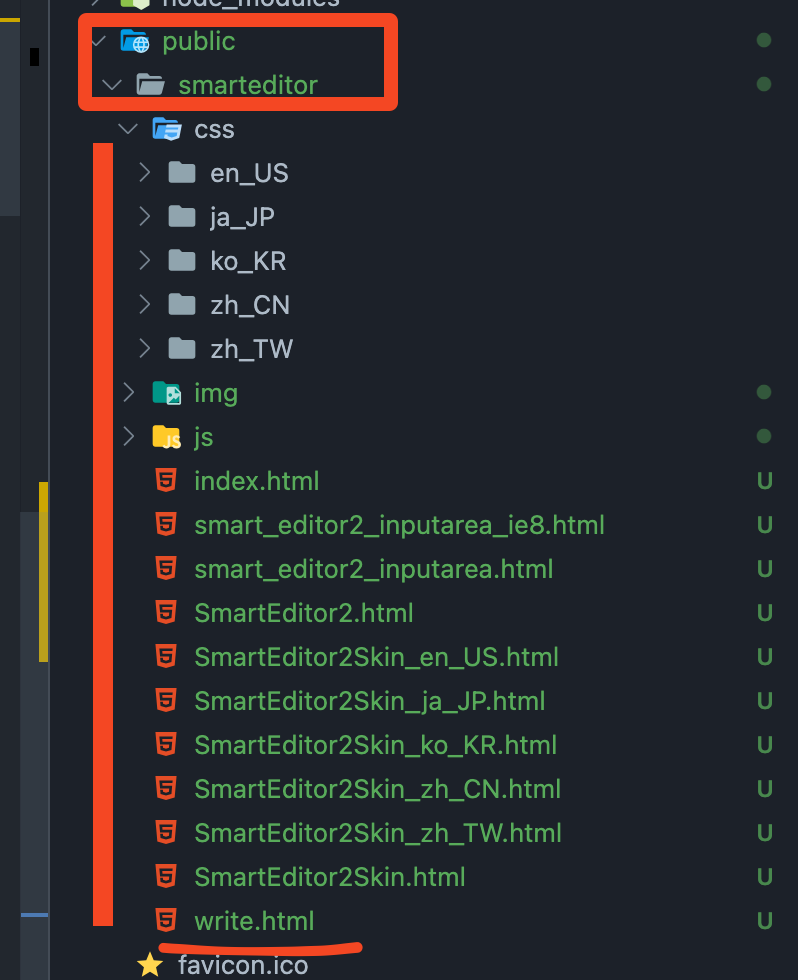
Task: Click the js folder yellow icon
Action: pos(167,437)
